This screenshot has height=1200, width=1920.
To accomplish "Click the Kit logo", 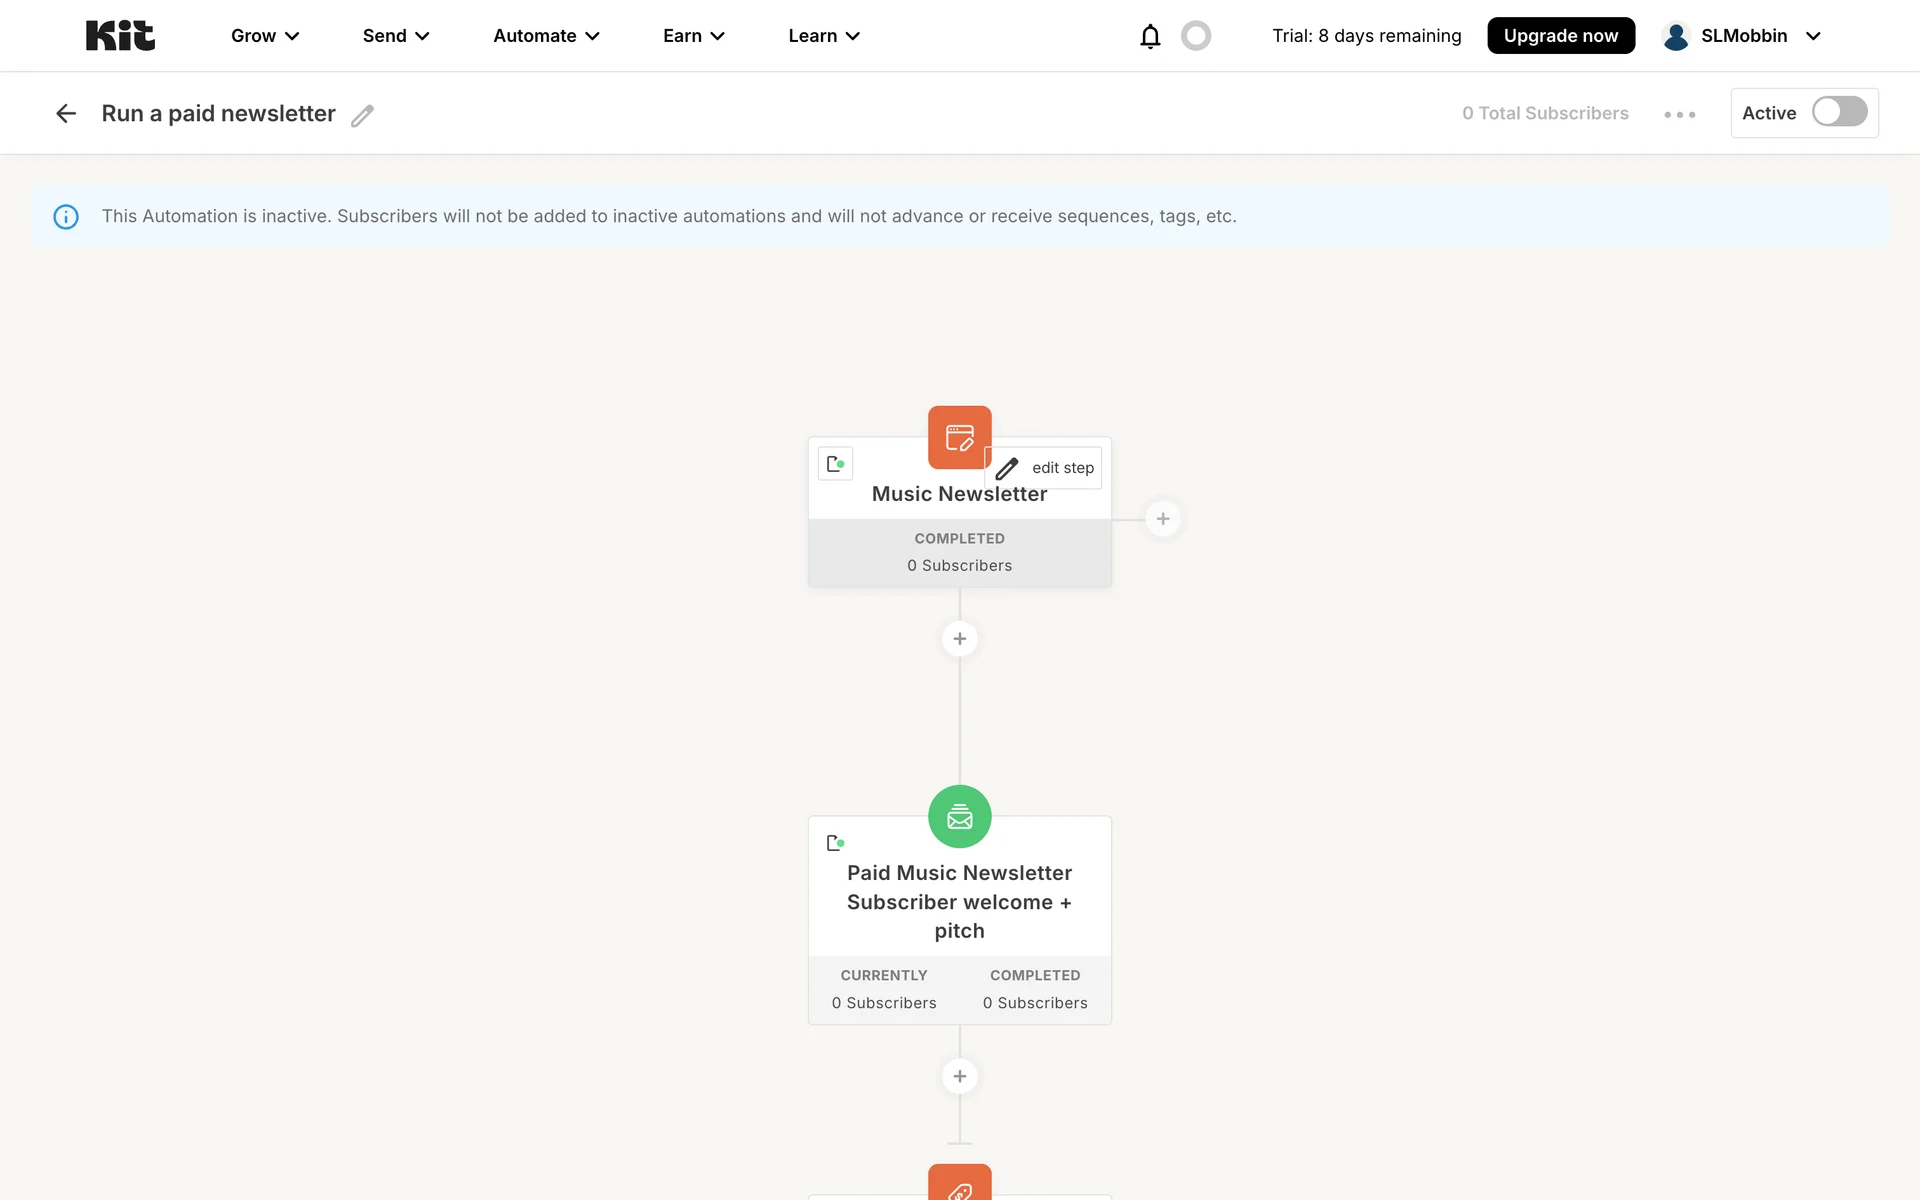I will [120, 36].
